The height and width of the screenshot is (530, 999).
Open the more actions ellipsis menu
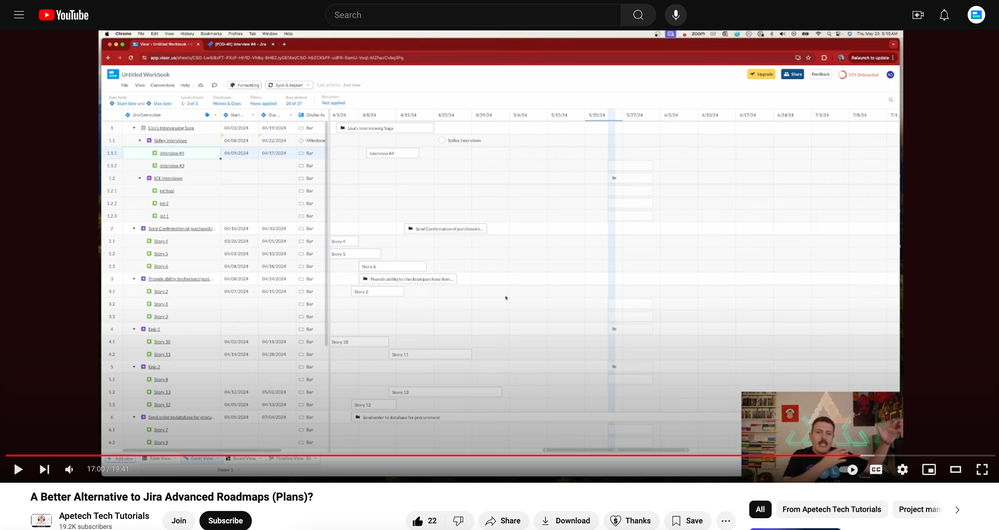tap(726, 520)
